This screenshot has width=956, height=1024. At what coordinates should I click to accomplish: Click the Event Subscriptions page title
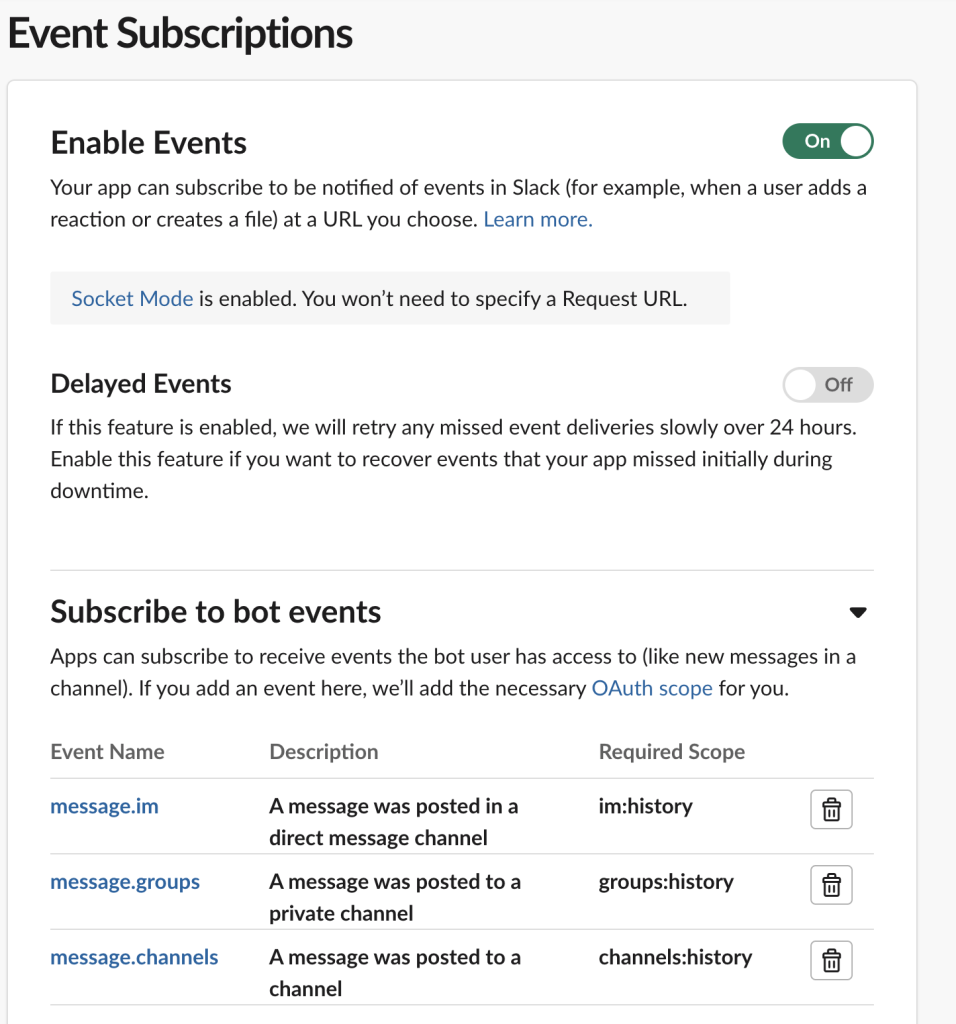(180, 34)
